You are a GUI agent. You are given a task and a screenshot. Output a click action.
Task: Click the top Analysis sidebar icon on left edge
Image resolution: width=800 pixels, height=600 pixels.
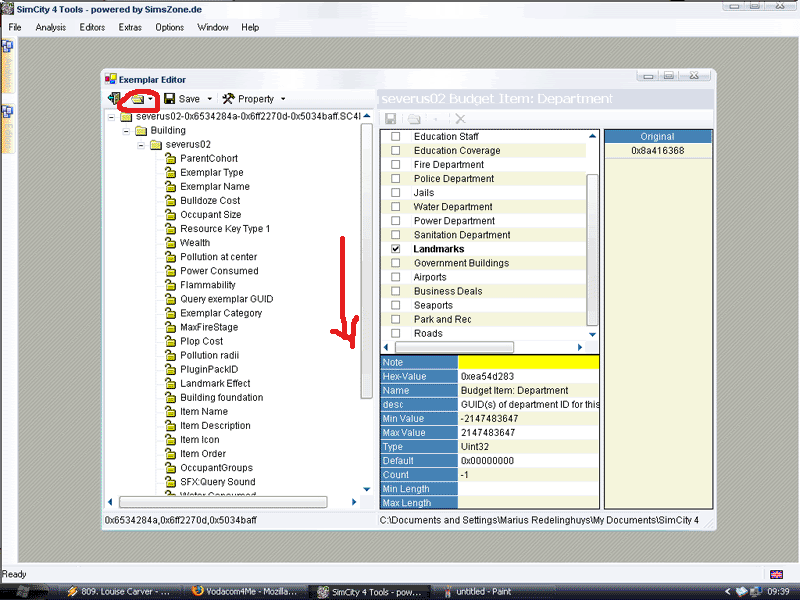point(7,47)
